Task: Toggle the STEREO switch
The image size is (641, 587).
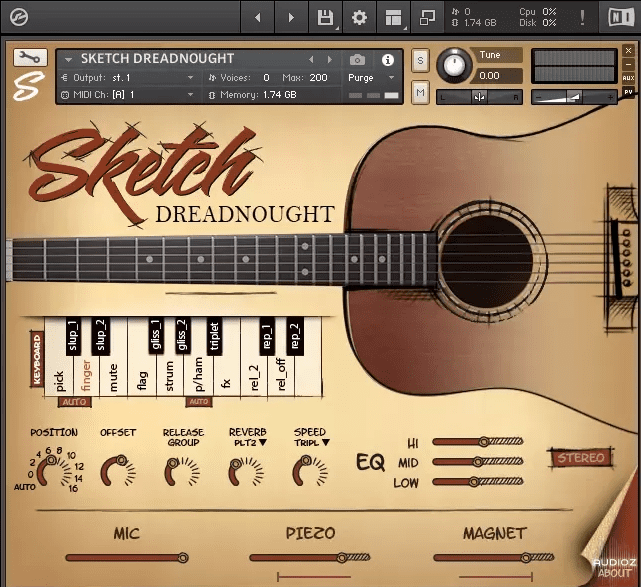Action: point(580,457)
